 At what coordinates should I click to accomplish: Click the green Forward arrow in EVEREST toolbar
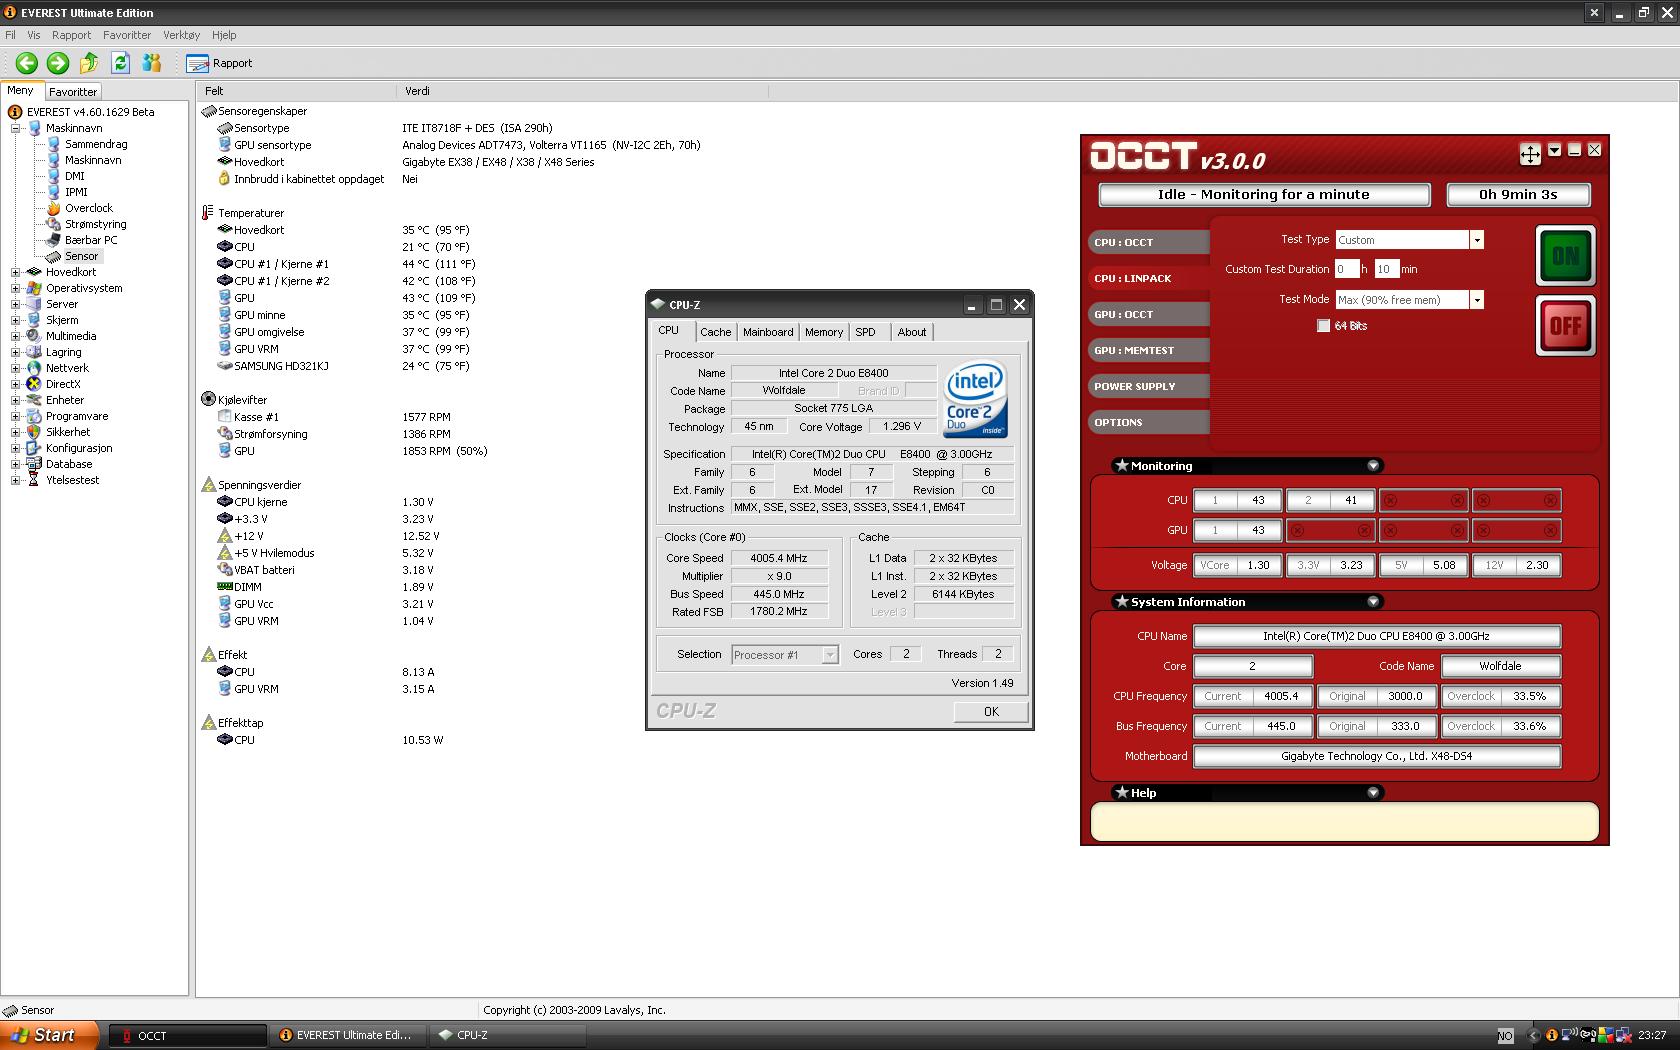[58, 63]
